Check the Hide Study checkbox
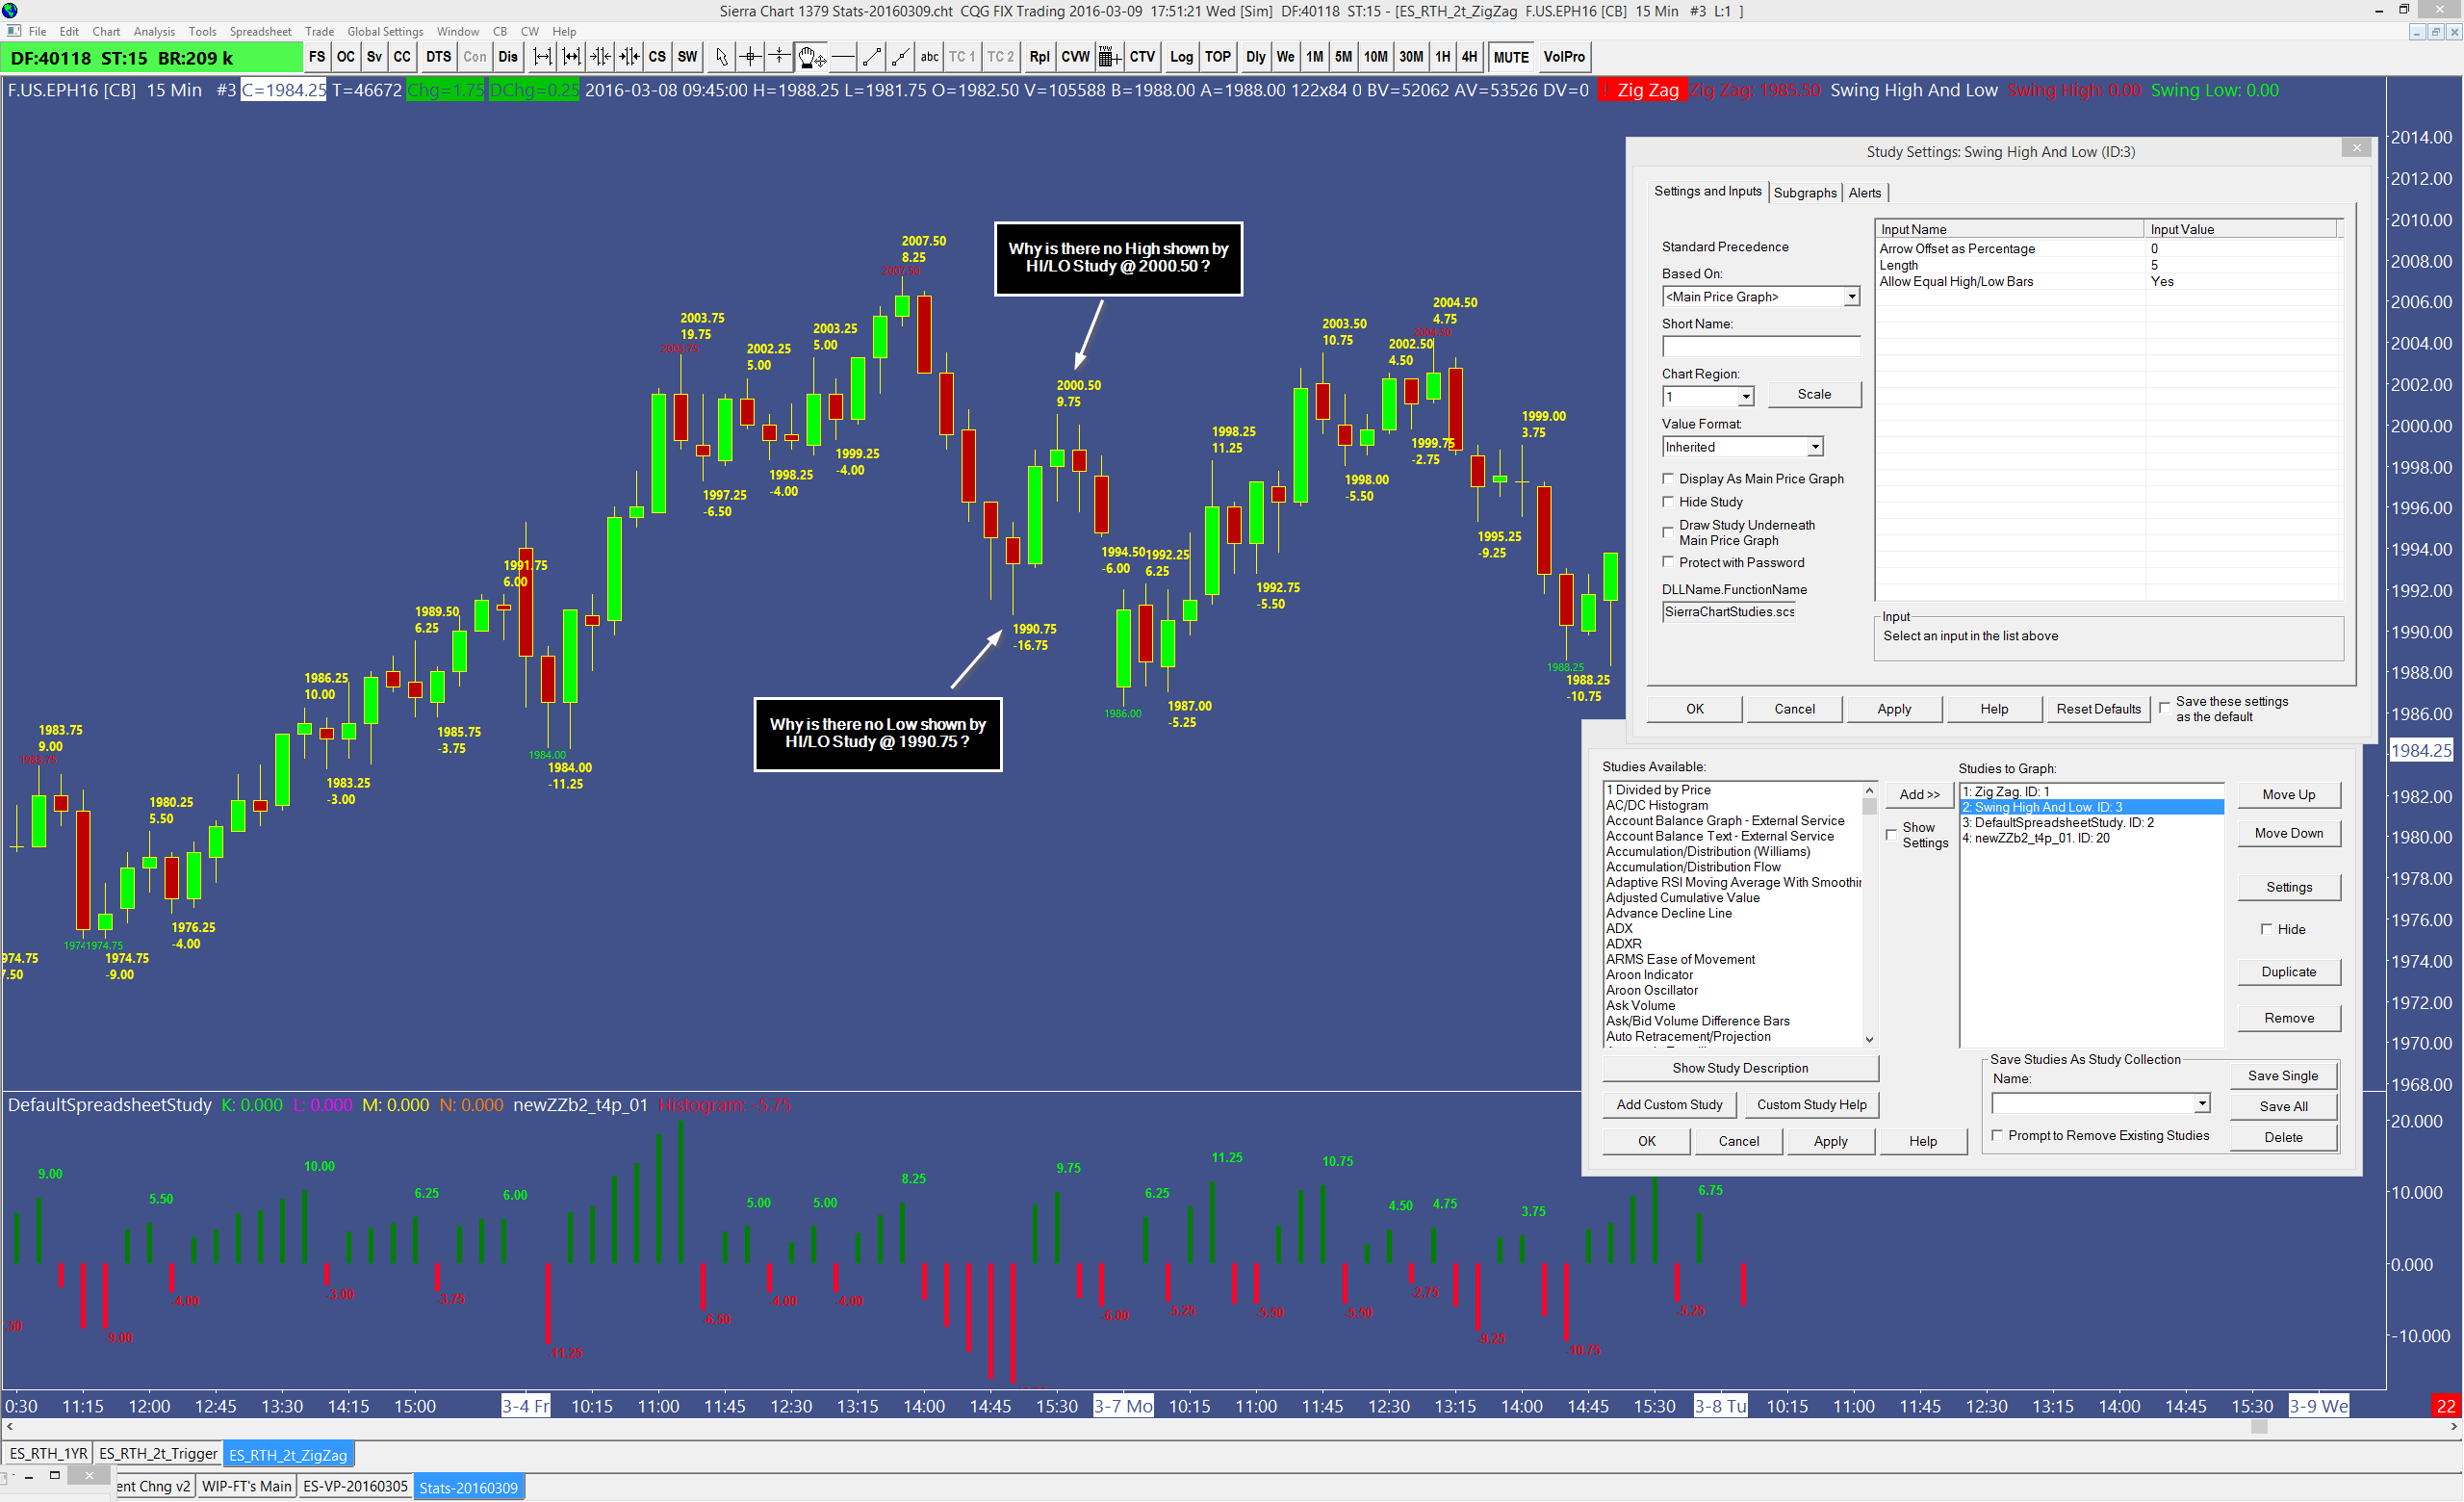The width and height of the screenshot is (2464, 1502). (1667, 501)
